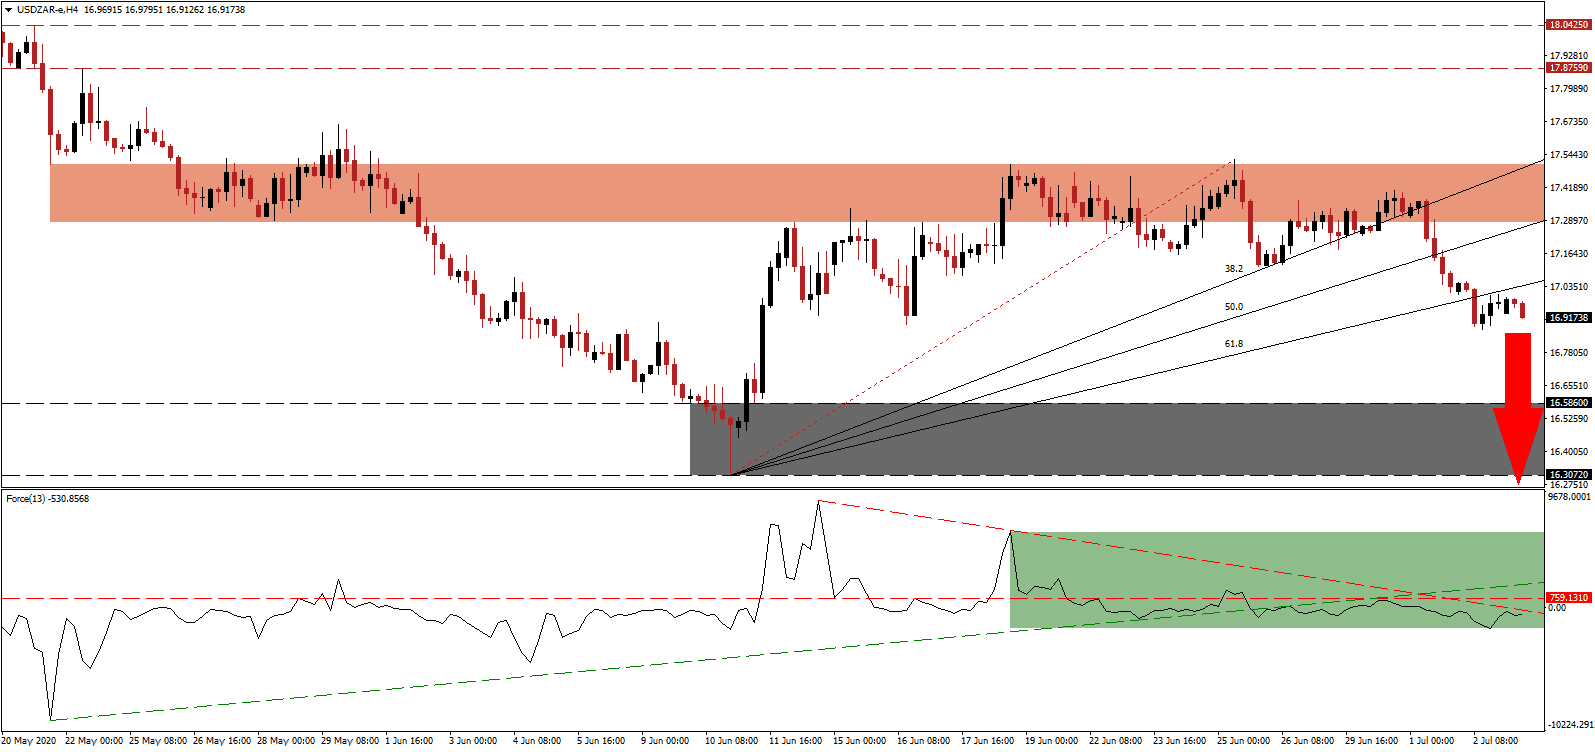Click the 16.58600 support level tag
Screen dimensions: 1595x752
[1568, 403]
